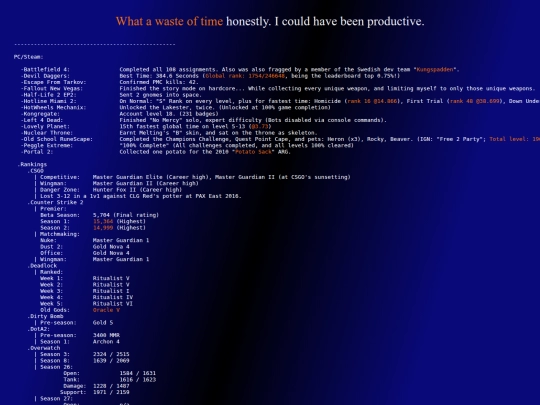Click the Homicide 'rank 16' link
The width and height of the screenshot is (540, 405).
[372, 101]
